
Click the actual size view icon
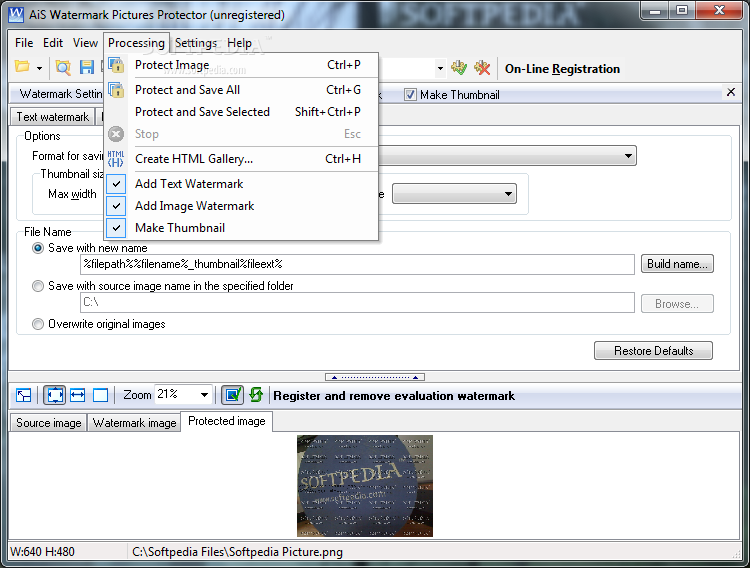[23, 395]
